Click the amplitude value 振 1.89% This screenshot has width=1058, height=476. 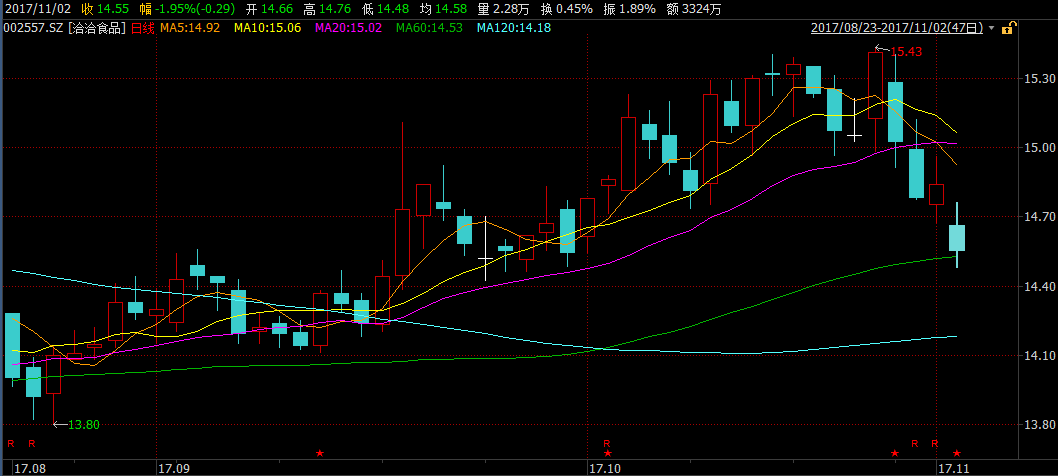(x=628, y=9)
